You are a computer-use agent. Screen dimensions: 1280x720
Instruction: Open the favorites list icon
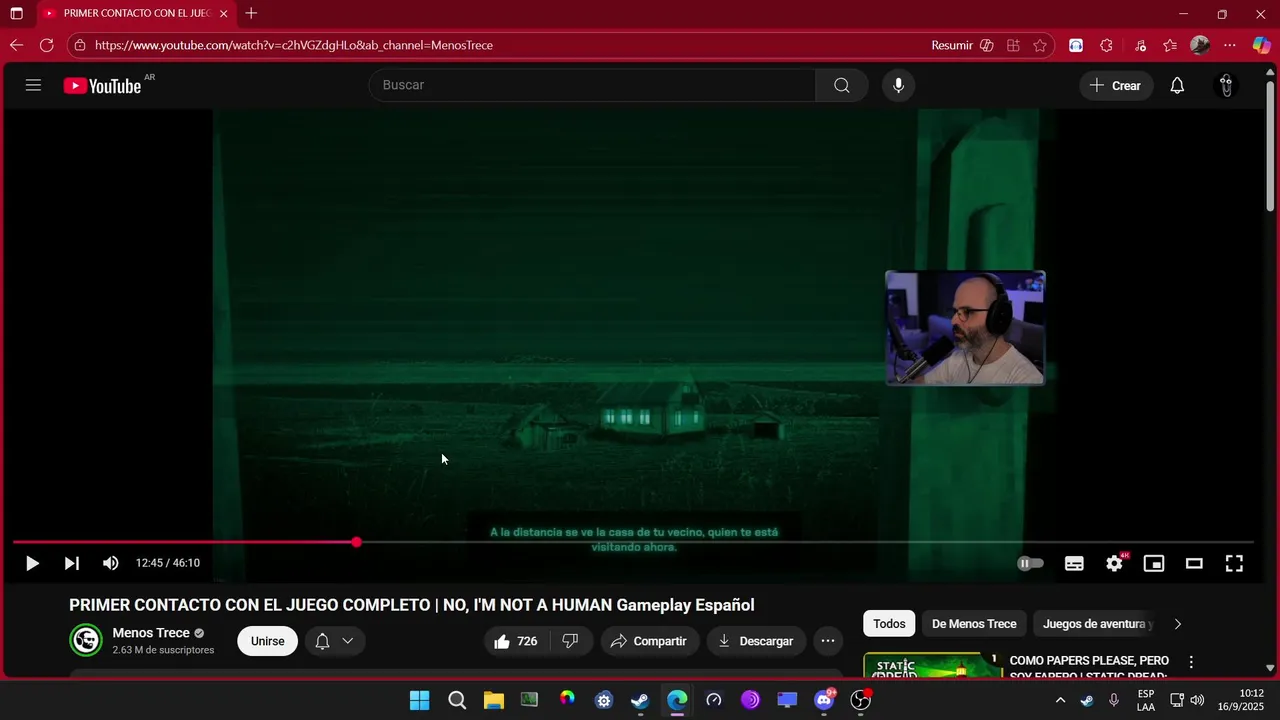[1170, 45]
